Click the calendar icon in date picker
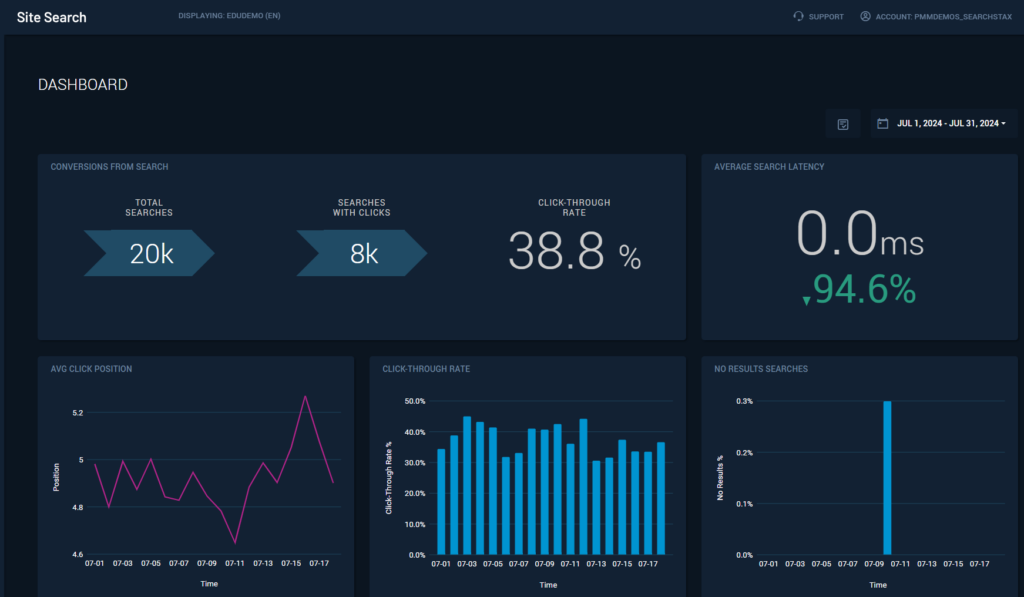This screenshot has height=597, width=1024. tap(882, 123)
